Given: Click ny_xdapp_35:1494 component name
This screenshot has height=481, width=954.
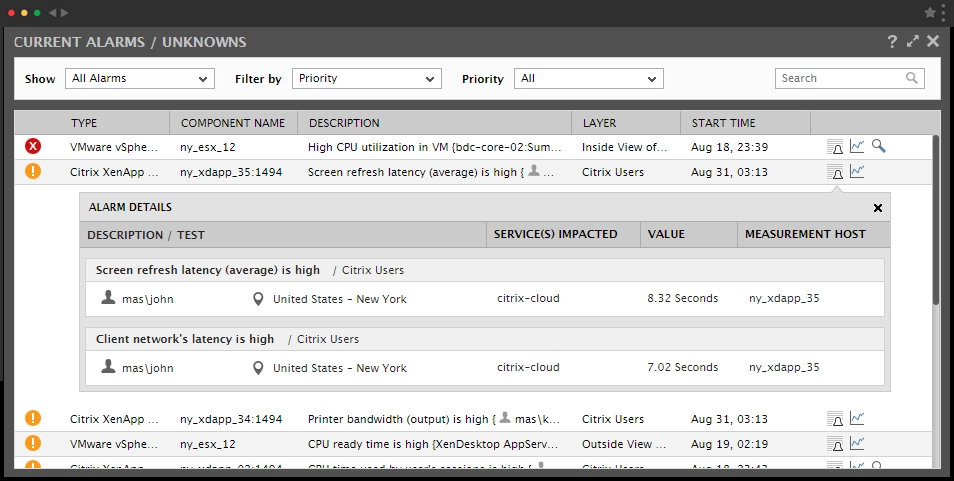Looking at the screenshot, I should tap(231, 172).
